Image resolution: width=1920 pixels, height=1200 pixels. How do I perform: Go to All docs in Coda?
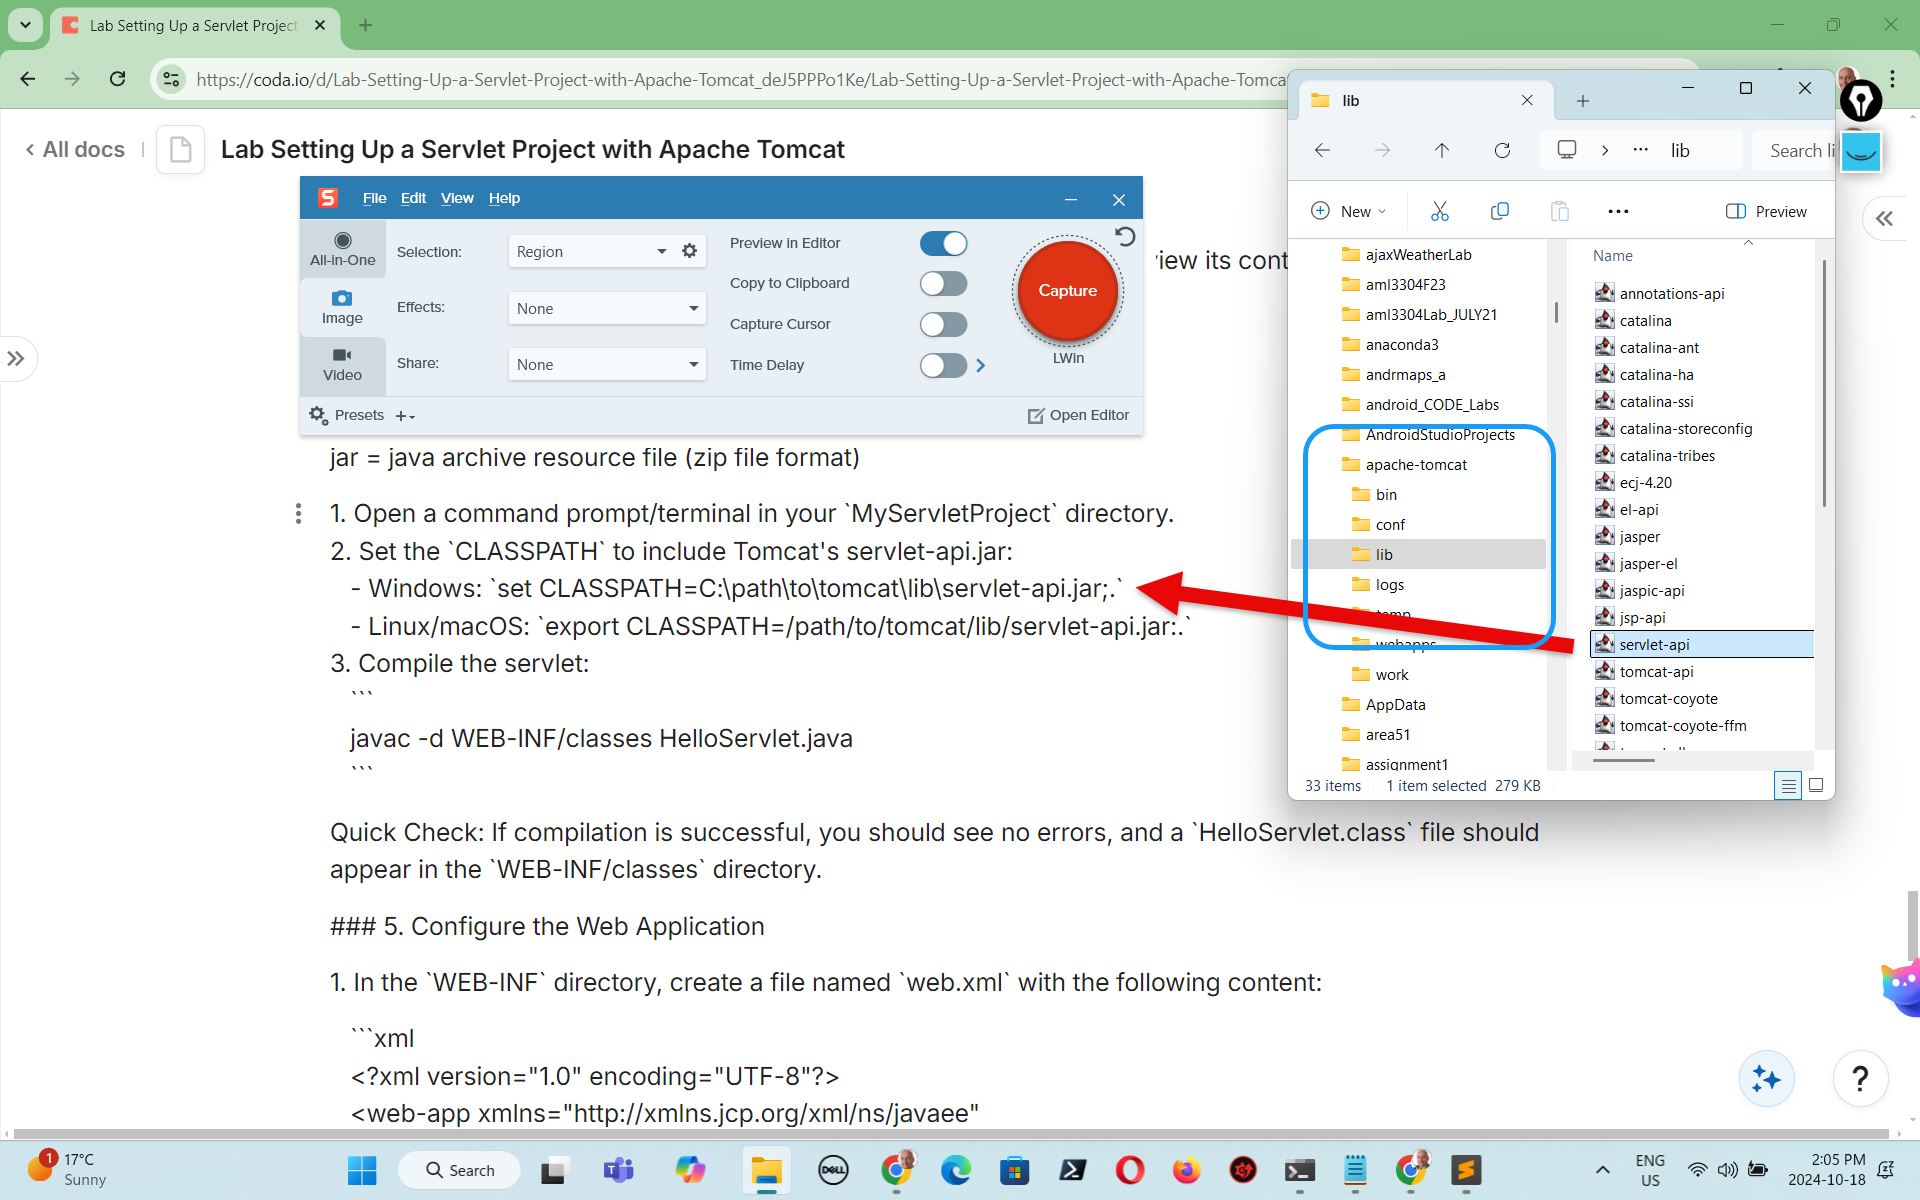(75, 149)
